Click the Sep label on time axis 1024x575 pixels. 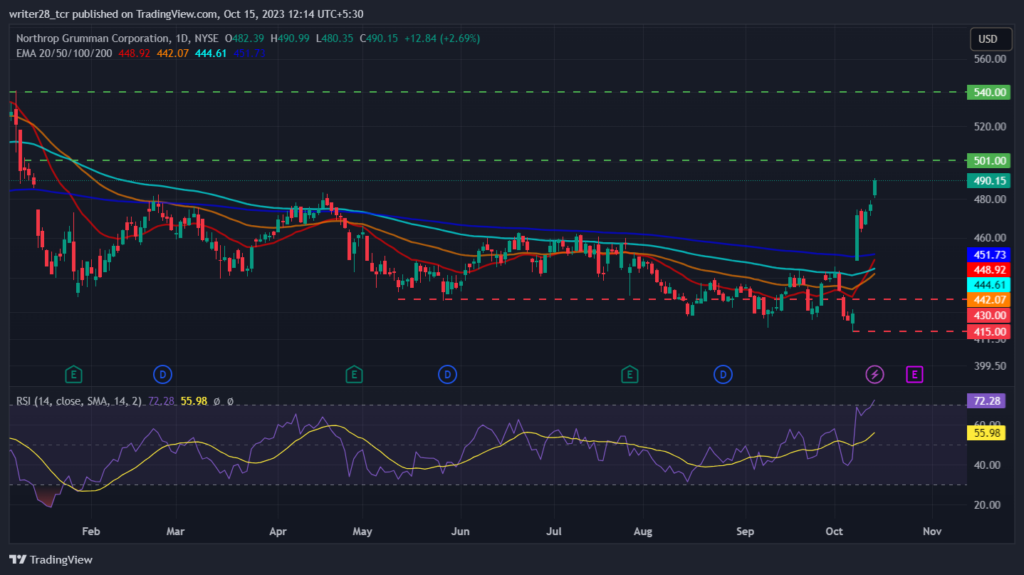745,531
